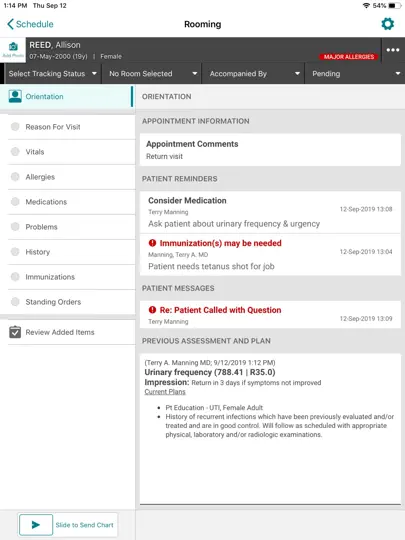Tap the red alert icon beside Re: Patient Called
This screenshot has height=540, width=405.
152,310
